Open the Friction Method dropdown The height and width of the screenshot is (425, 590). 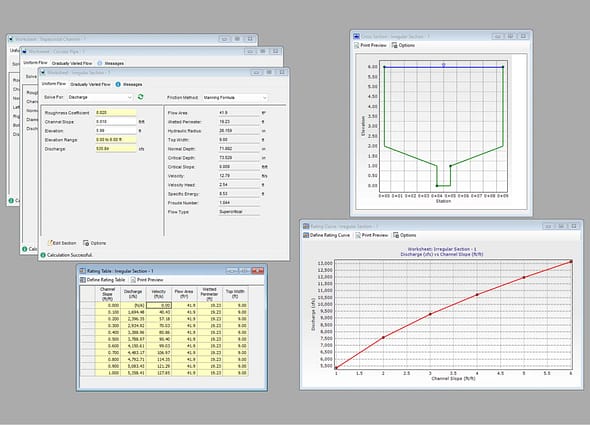click(235, 97)
